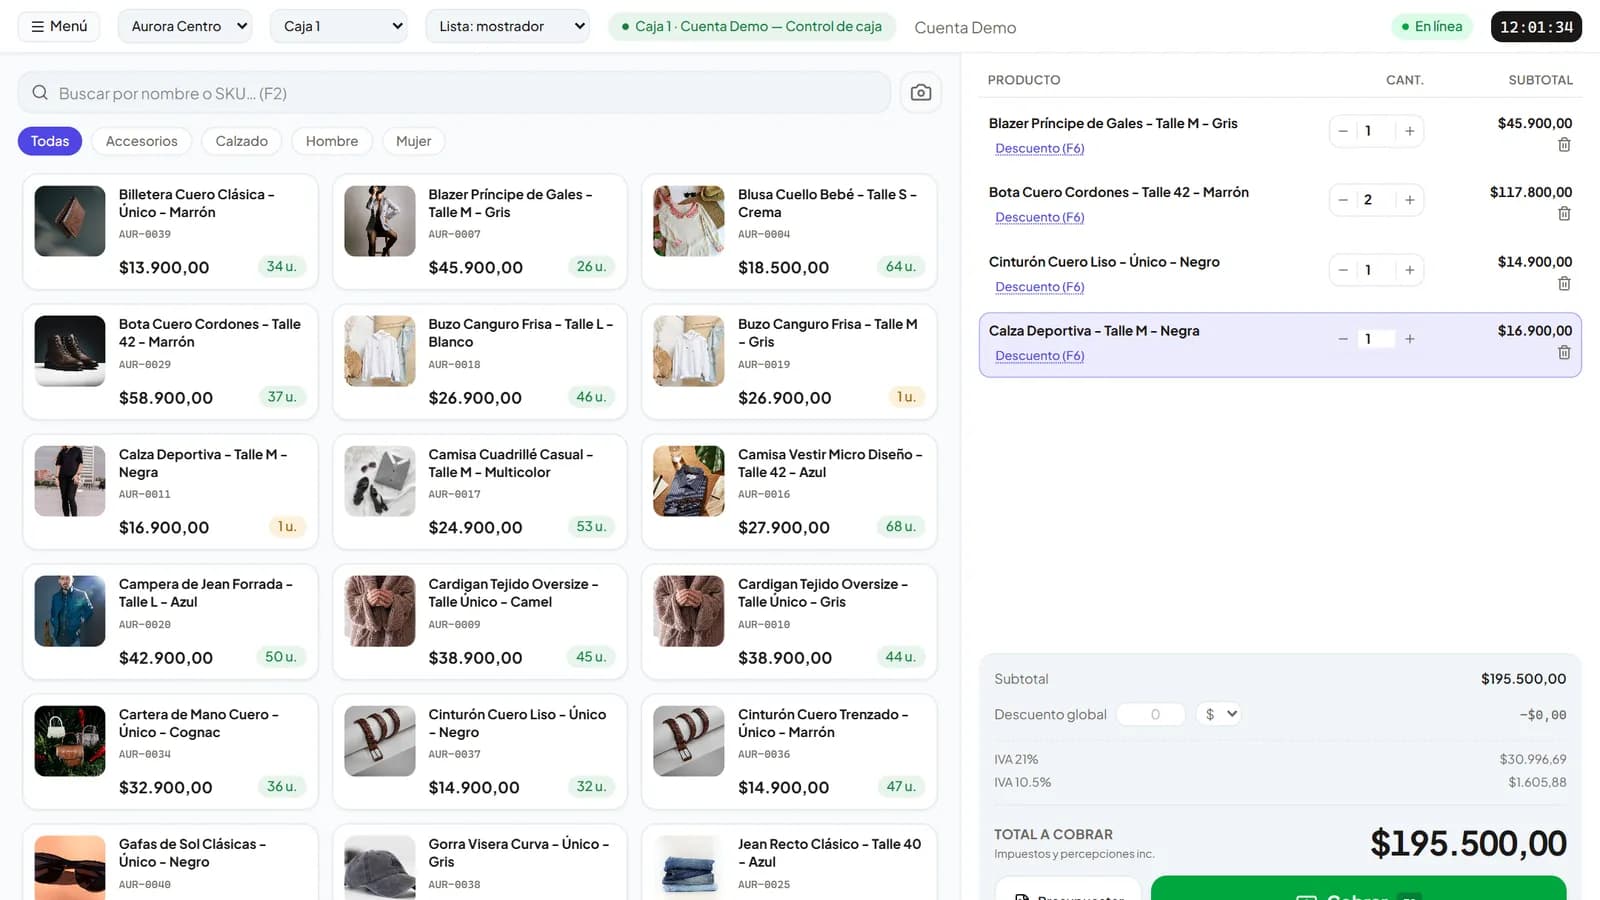This screenshot has height=900, width=1600.
Task: Decrease Blazer Príncipe de Gales quantity
Action: click(x=1343, y=131)
